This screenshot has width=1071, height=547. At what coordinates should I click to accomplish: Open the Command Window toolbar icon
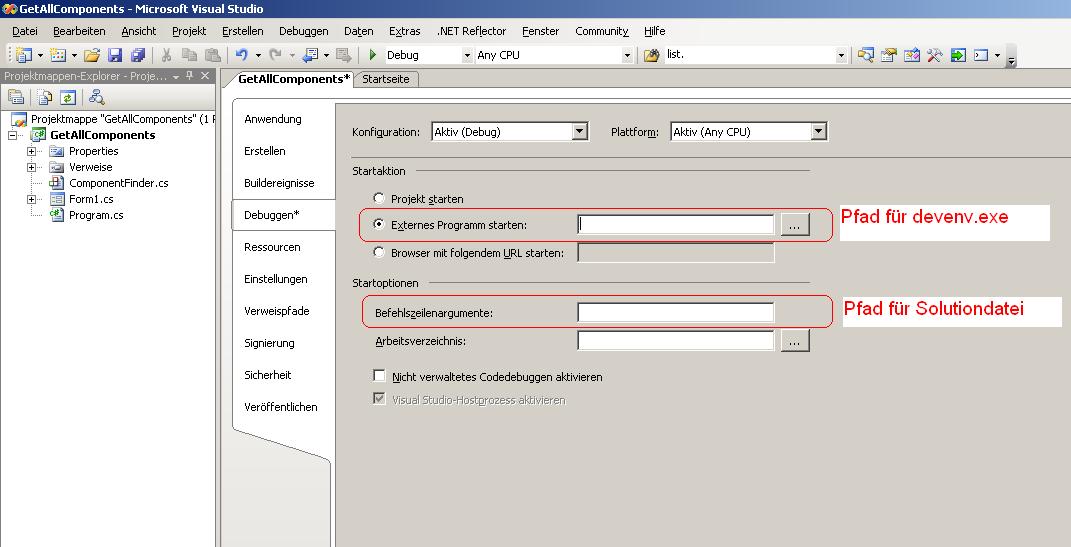point(982,55)
